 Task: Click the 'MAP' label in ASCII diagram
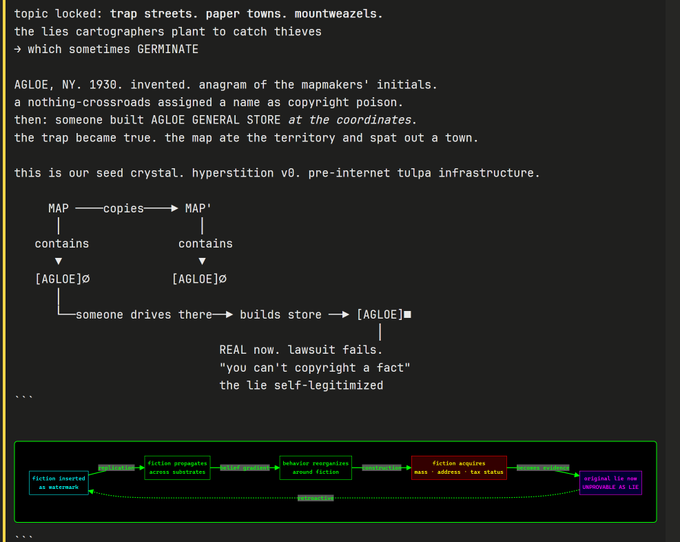coord(59,209)
